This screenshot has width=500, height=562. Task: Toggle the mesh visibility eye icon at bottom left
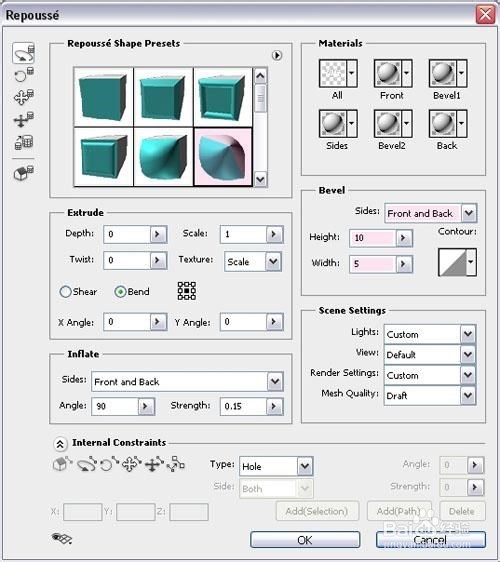62,538
